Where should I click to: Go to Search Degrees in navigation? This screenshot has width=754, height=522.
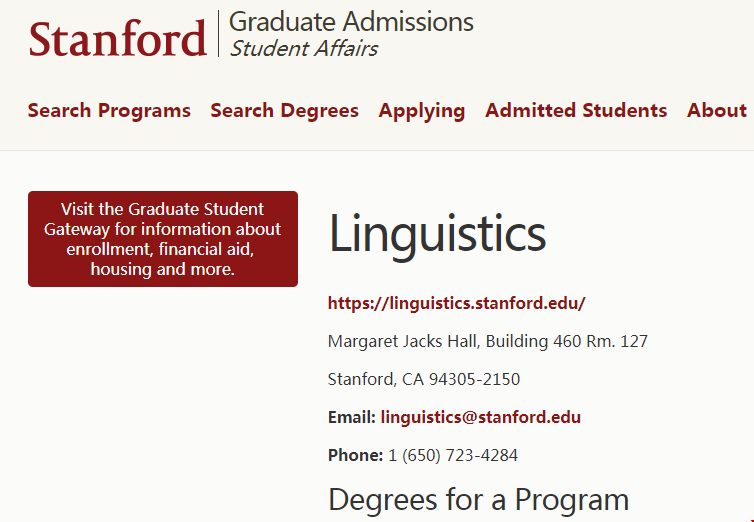284,111
